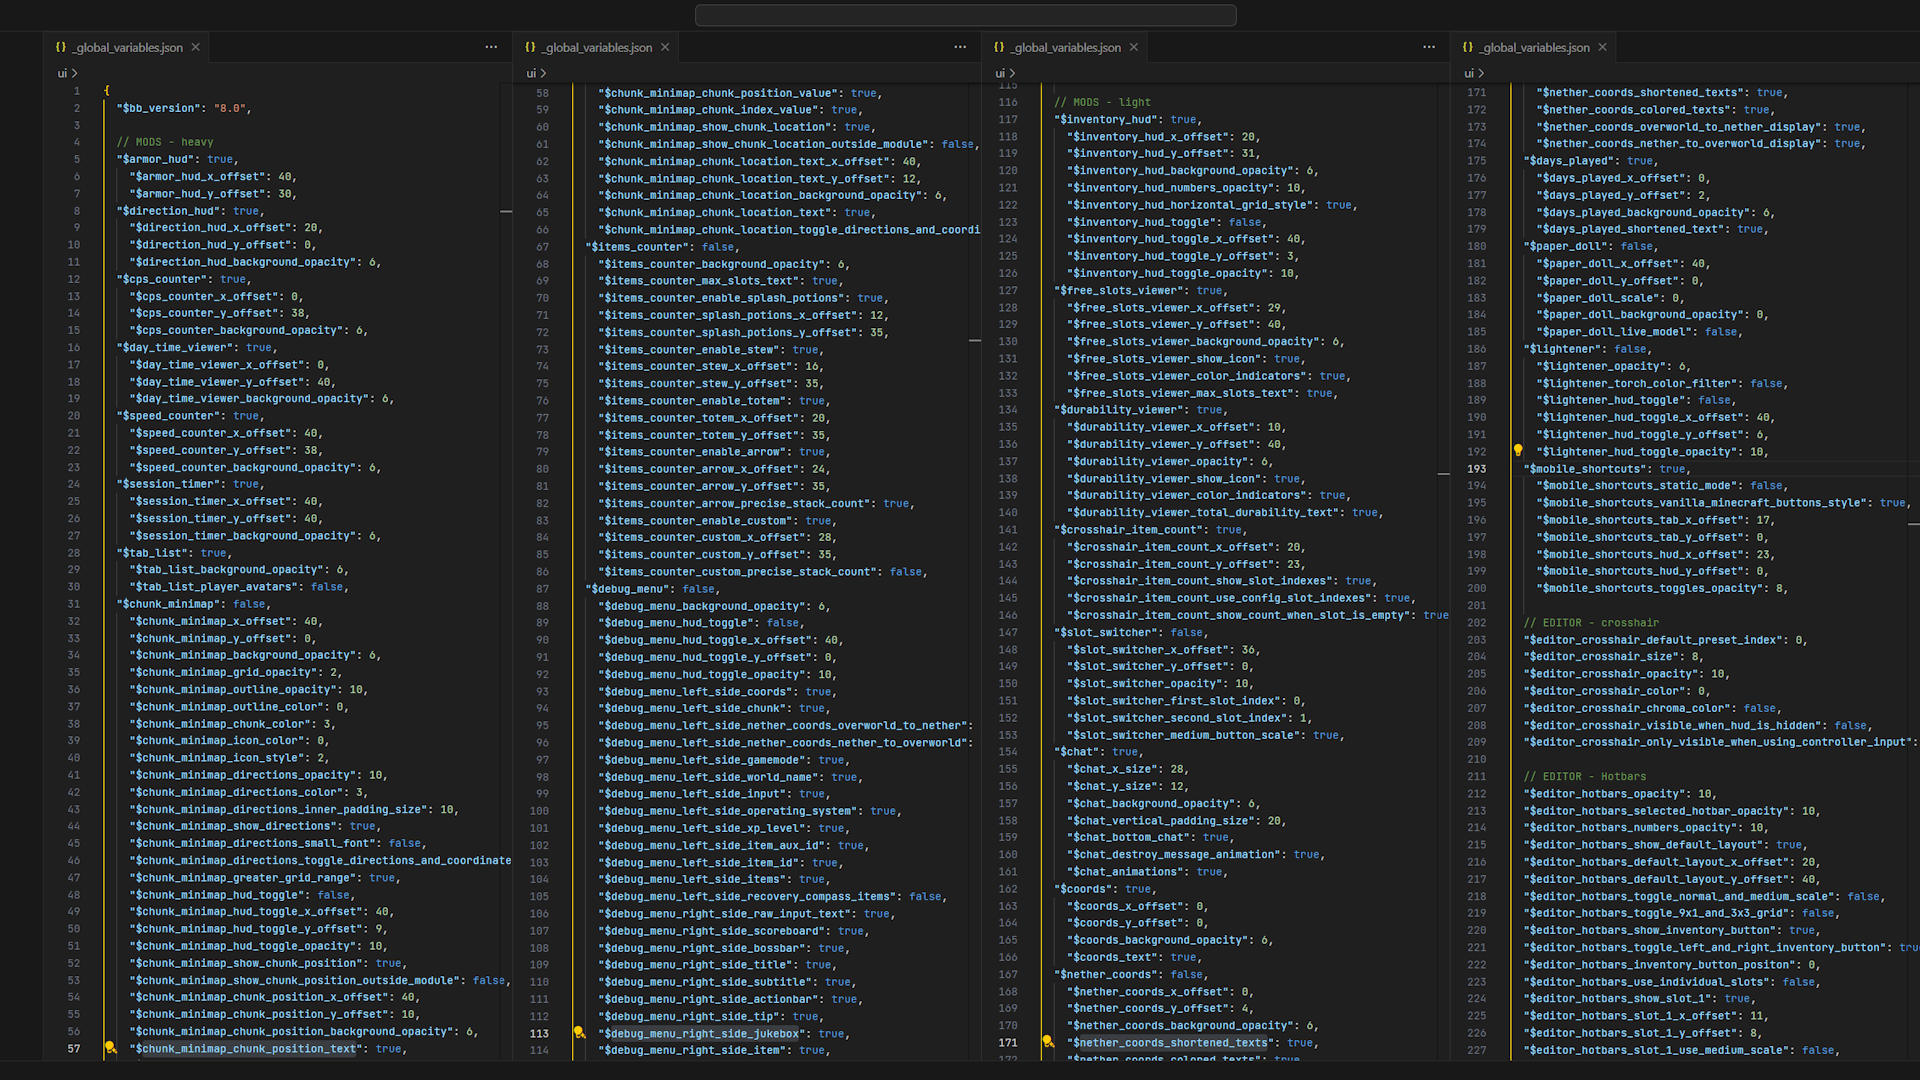Click the command center search box at top
This screenshot has height=1080, width=1920.
(965, 15)
